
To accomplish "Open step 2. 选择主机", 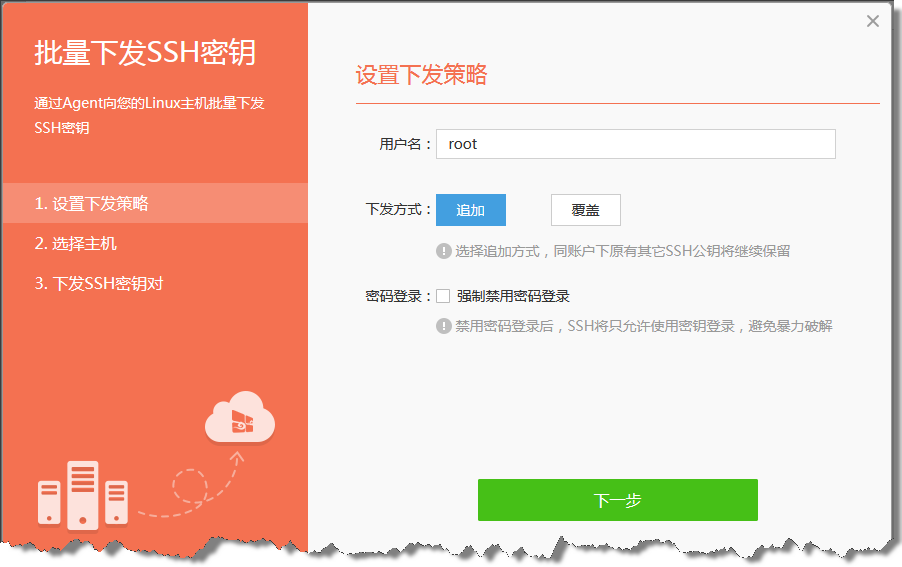I will click(x=76, y=243).
